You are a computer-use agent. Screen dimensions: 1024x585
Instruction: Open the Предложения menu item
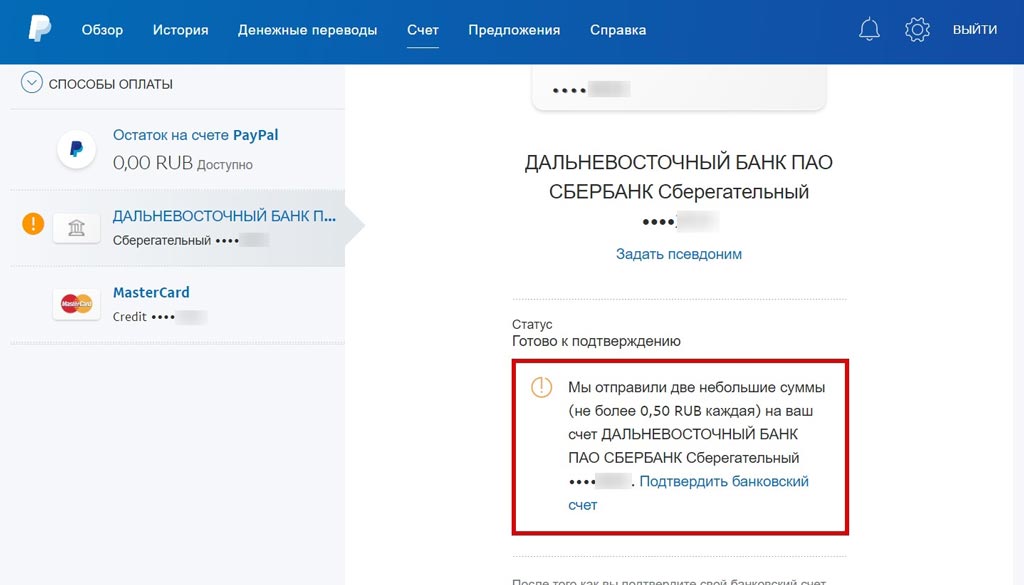[514, 30]
